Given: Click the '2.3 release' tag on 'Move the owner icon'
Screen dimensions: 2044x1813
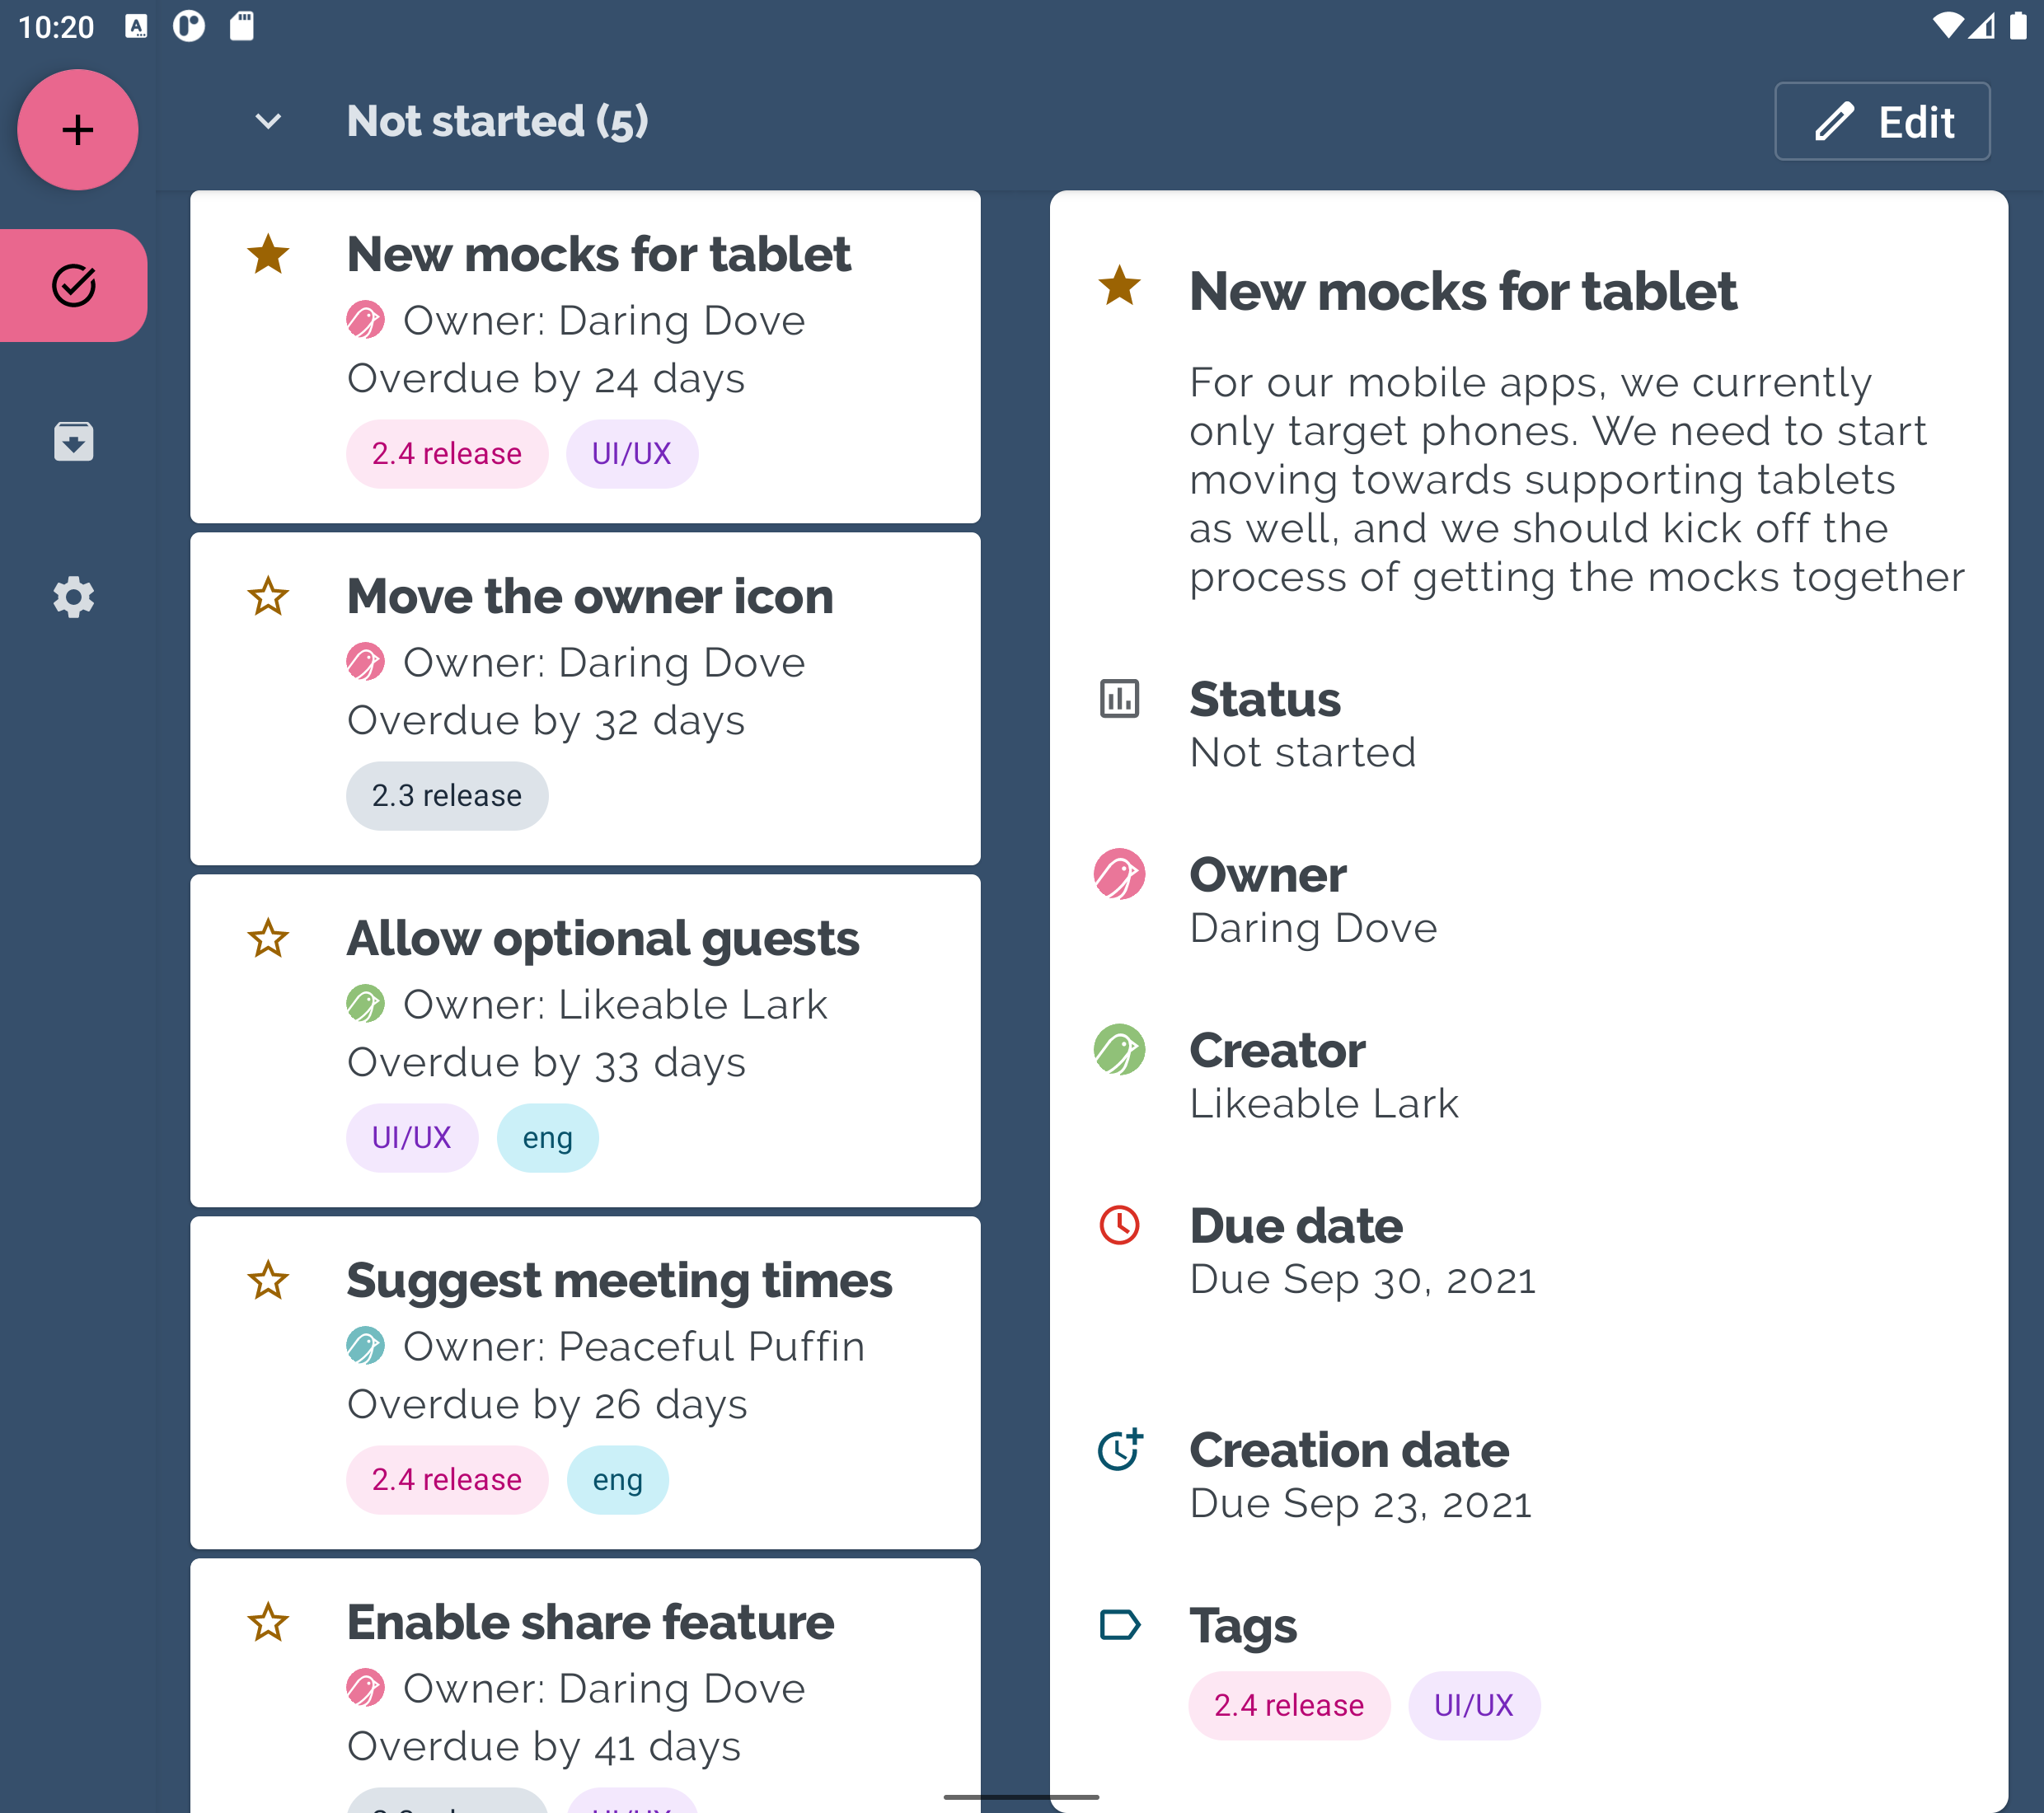Looking at the screenshot, I should point(444,794).
